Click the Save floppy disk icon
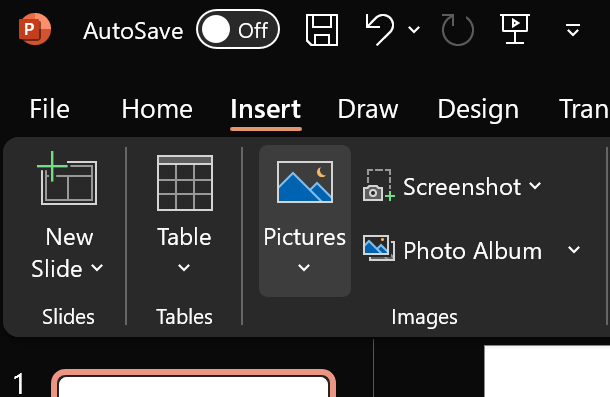Screen dimensions: 610x397 [x=322, y=30]
